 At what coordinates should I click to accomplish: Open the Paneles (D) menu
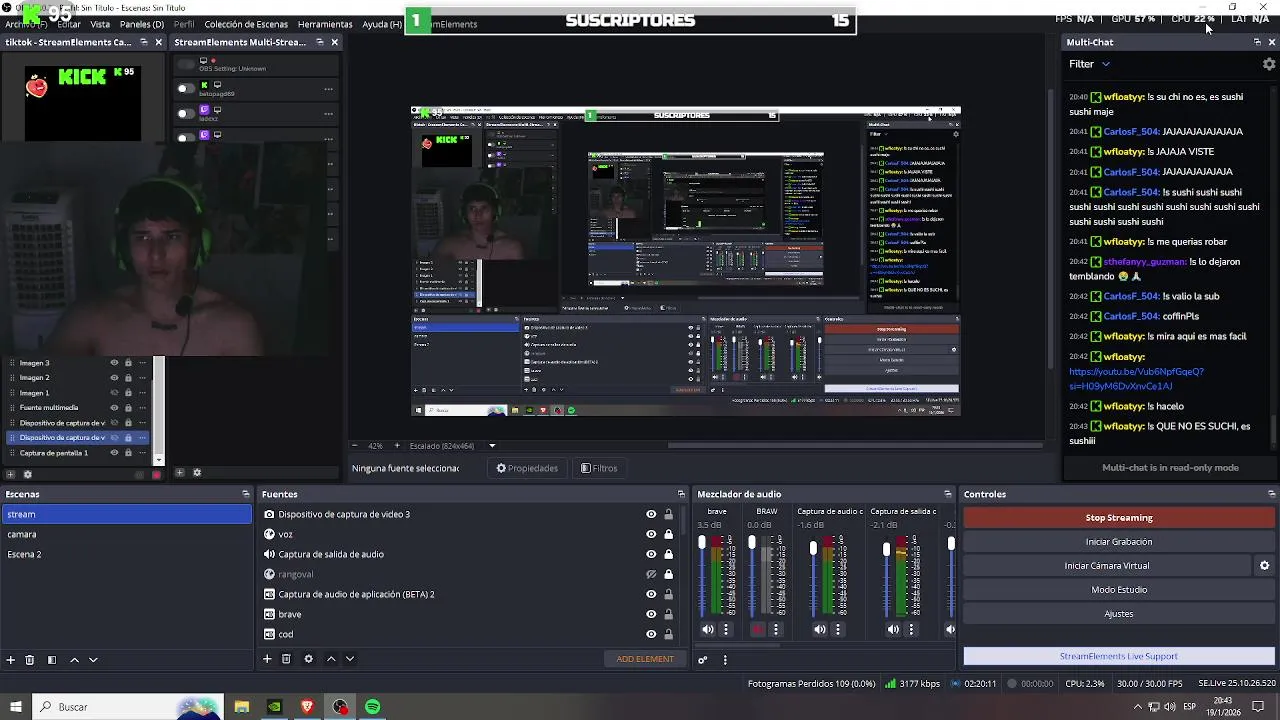coord(142,24)
